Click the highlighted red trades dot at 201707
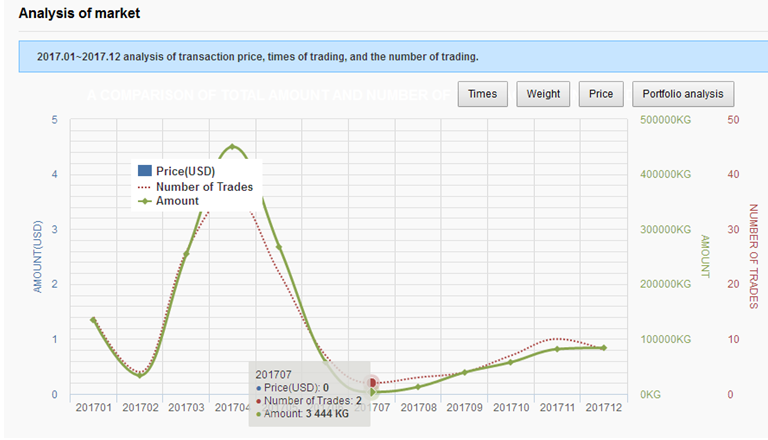The width and height of the screenshot is (768, 440). pyautogui.click(x=372, y=383)
